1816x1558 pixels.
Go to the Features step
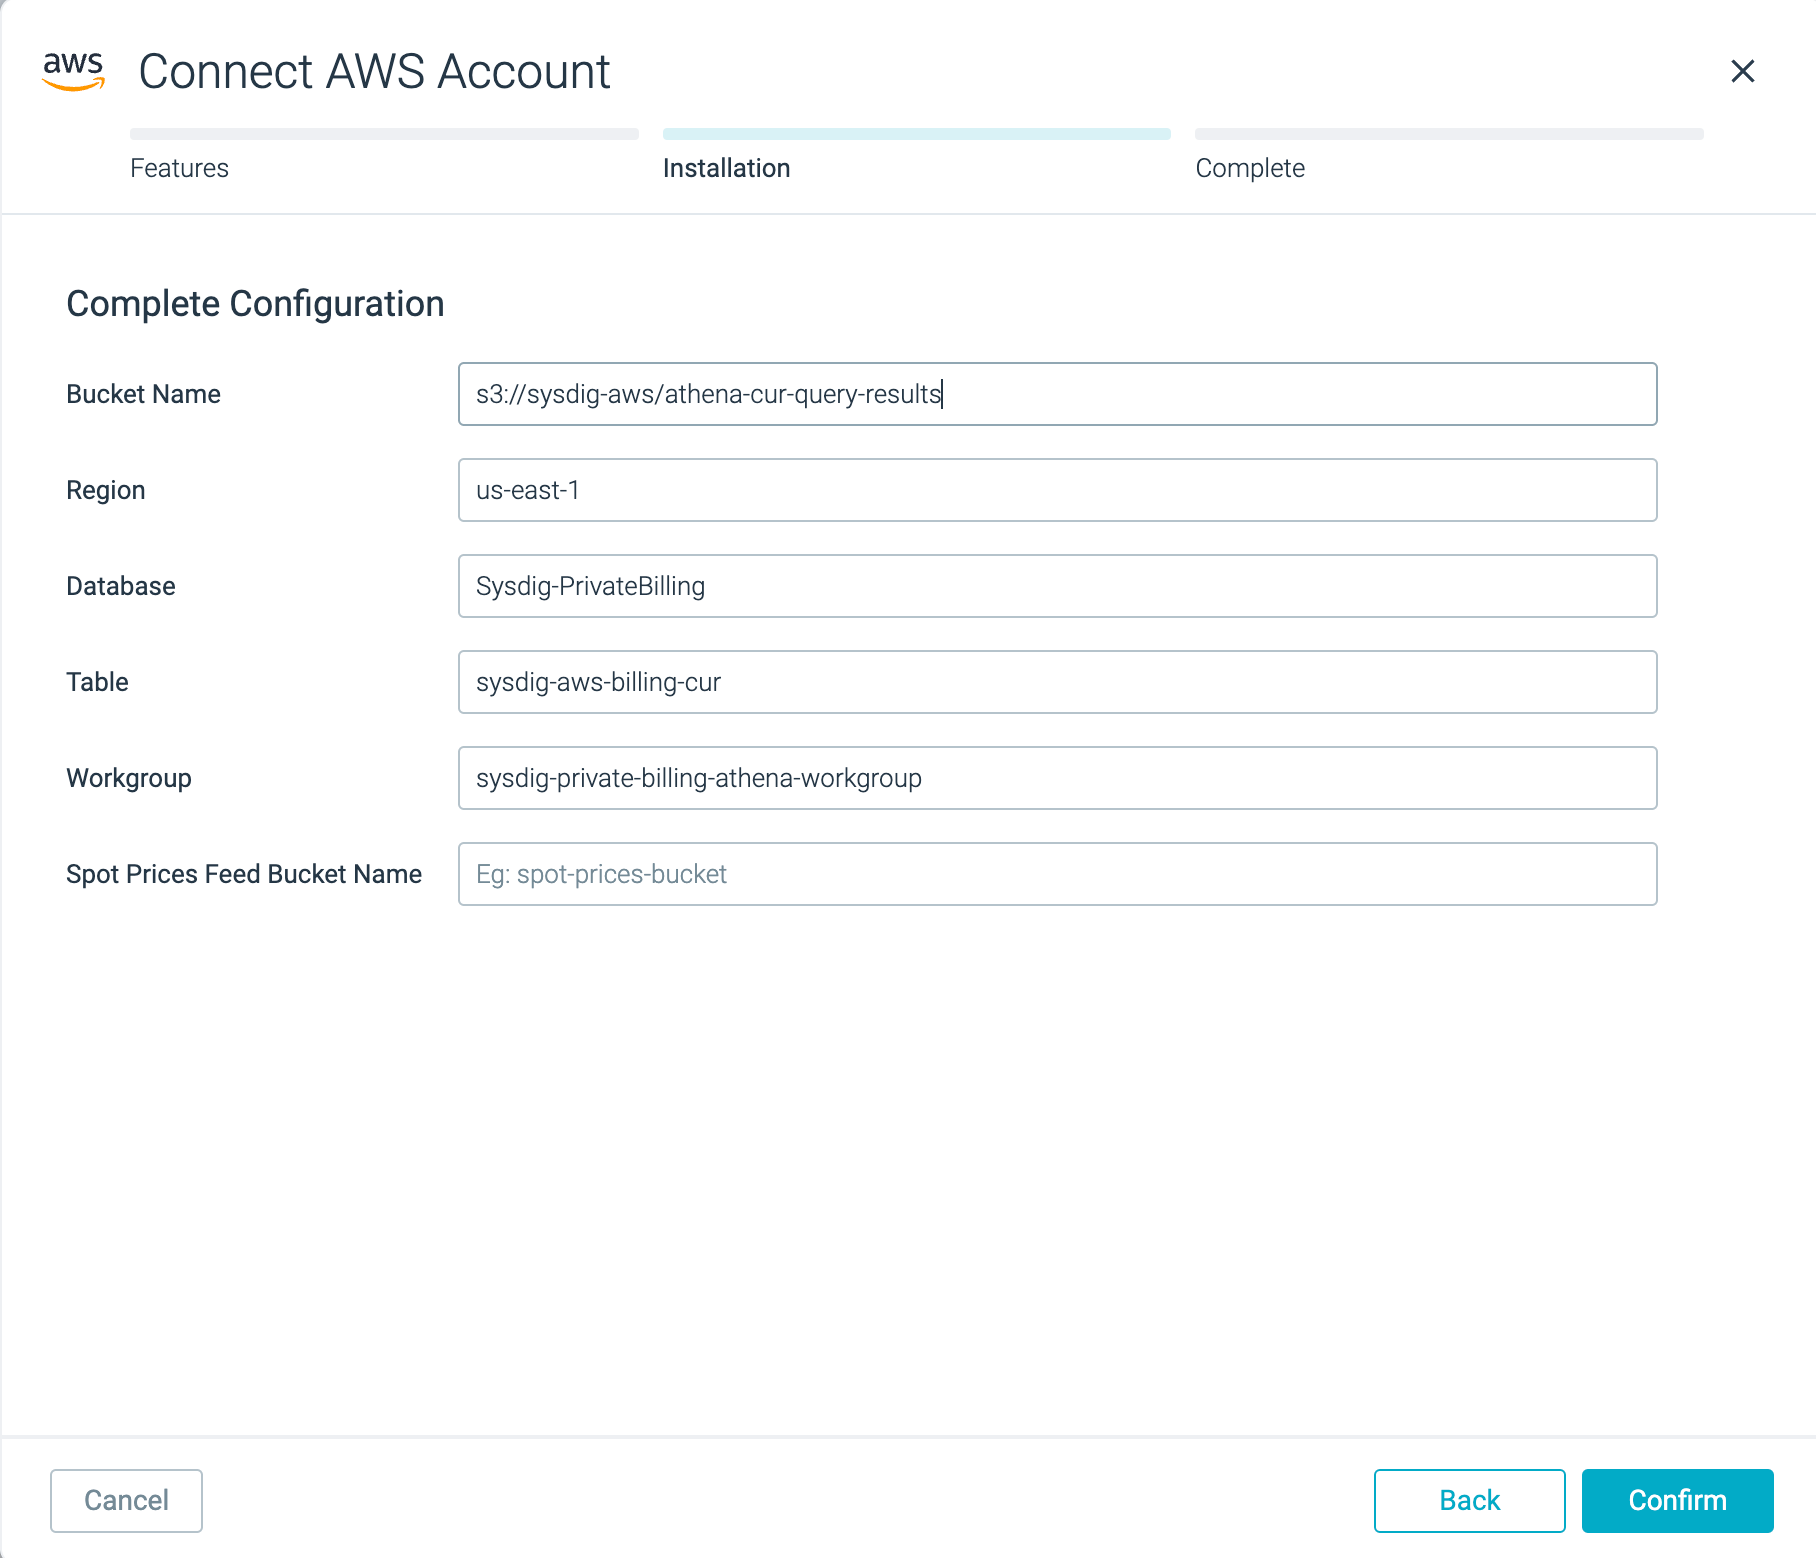point(180,168)
